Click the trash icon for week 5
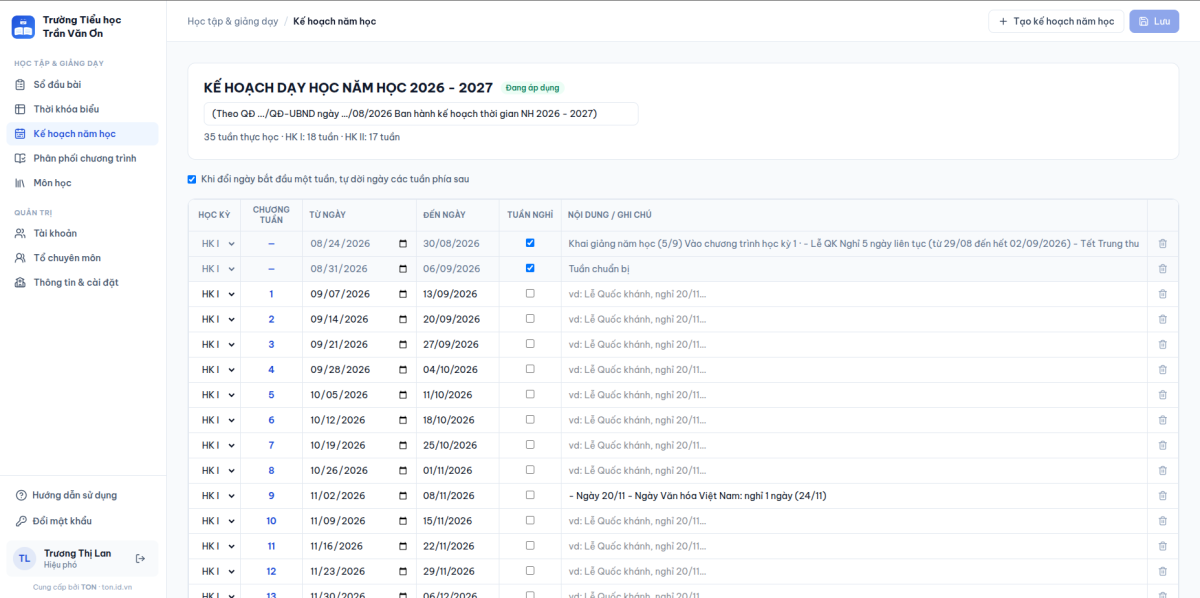The image size is (1200, 598). [x=1162, y=395]
